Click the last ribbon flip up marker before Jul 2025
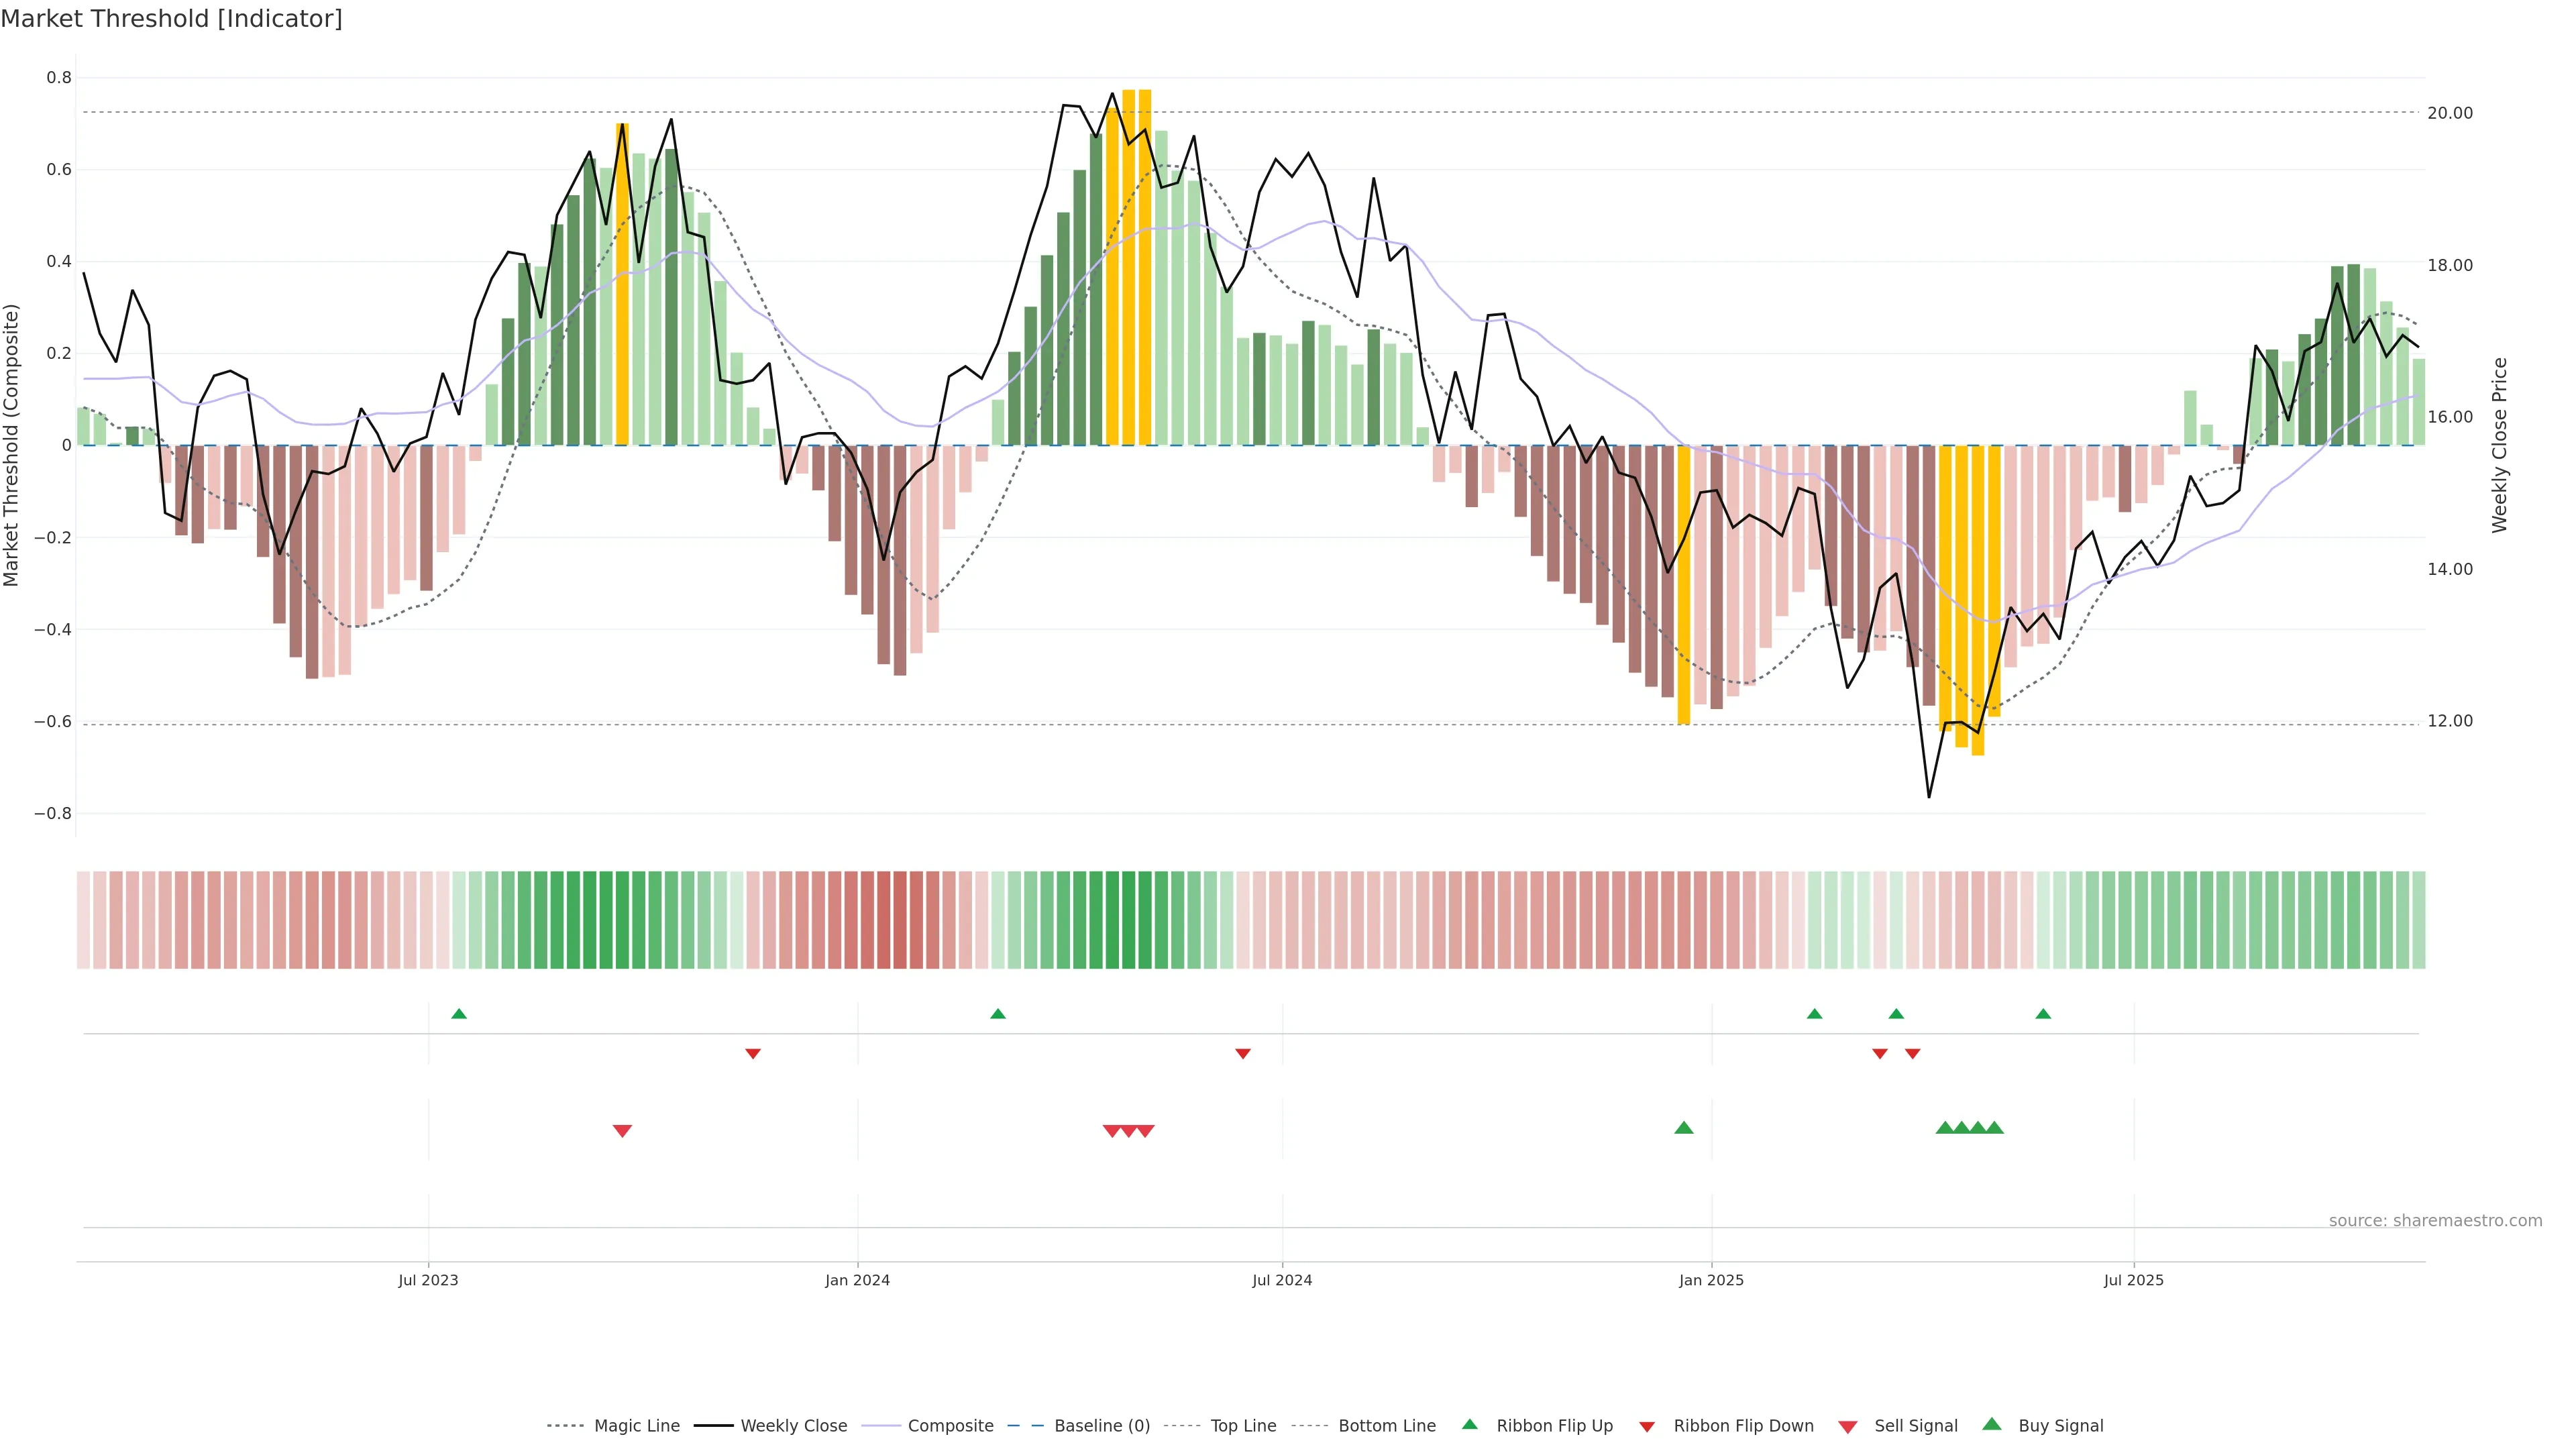The width and height of the screenshot is (2576, 1449). [x=2043, y=1014]
